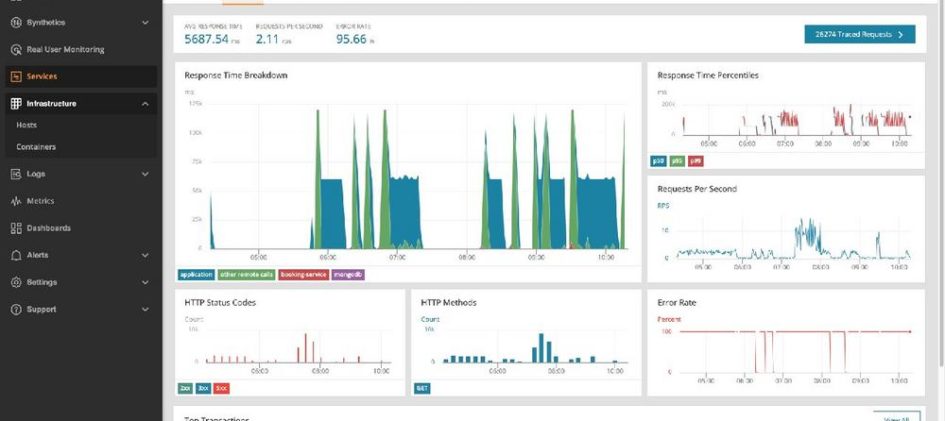The height and width of the screenshot is (421, 945).
Task: Toggle the application series legend tag
Action: click(195, 274)
